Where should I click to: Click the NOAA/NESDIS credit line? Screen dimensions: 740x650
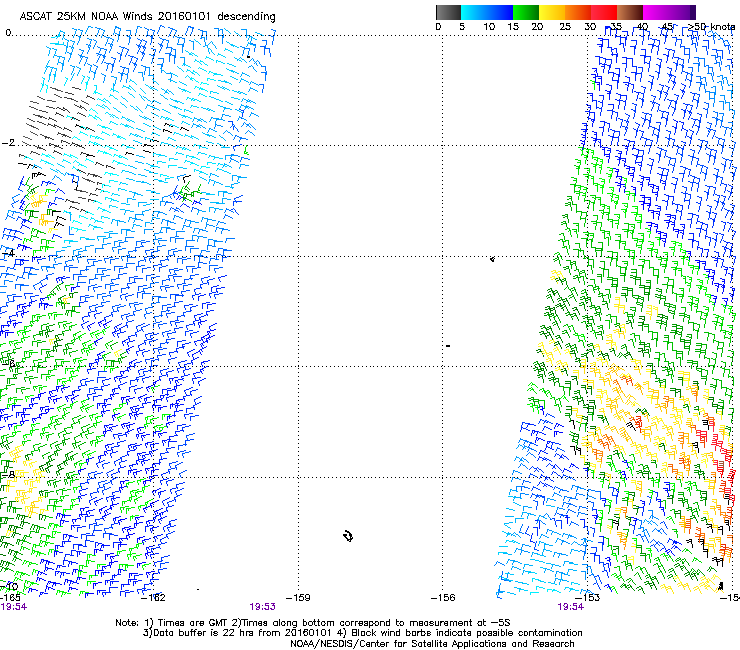pyautogui.click(x=432, y=644)
